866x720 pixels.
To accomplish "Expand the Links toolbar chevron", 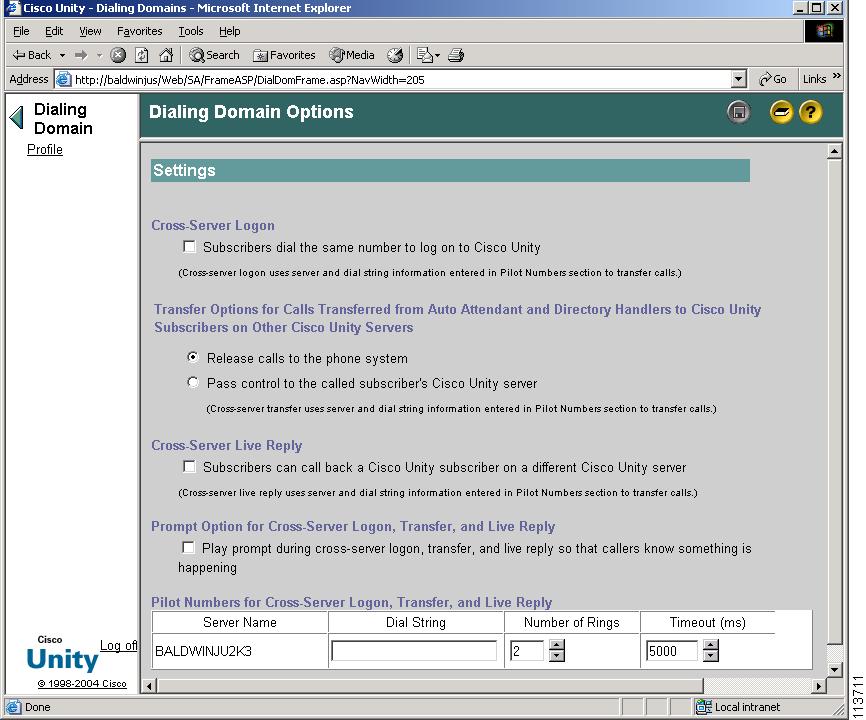I will pyautogui.click(x=836, y=76).
